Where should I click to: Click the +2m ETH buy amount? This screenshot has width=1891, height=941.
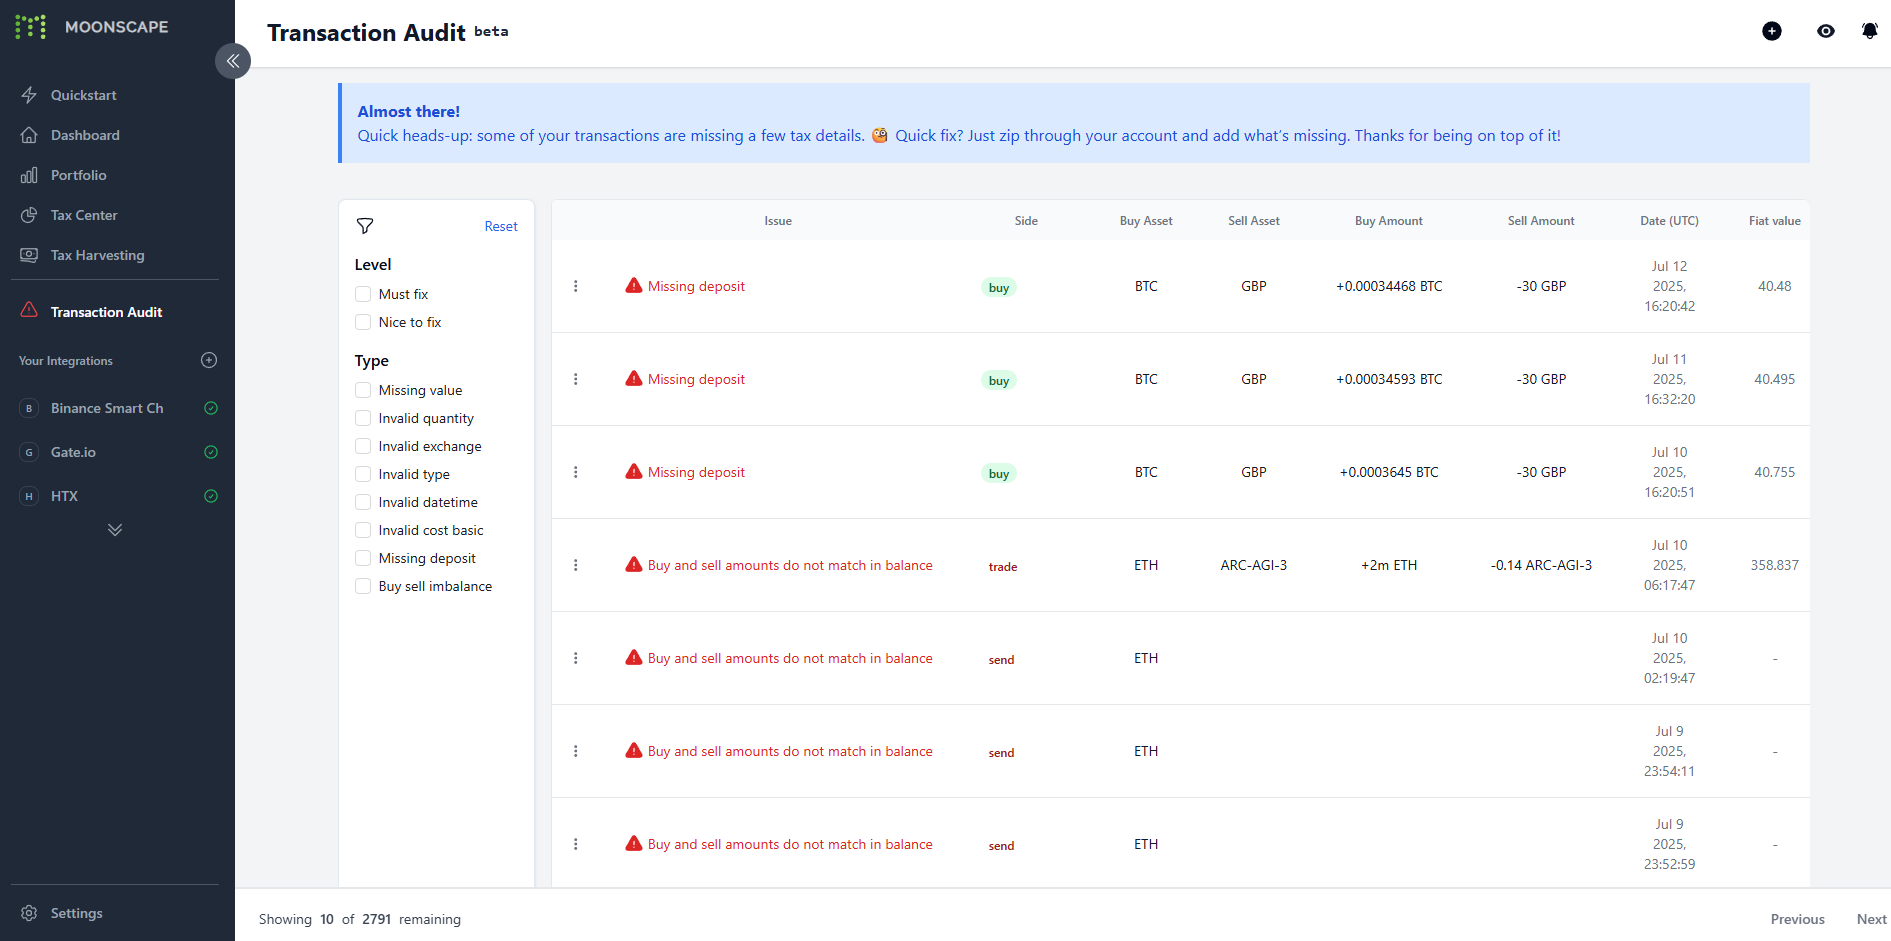(1389, 565)
